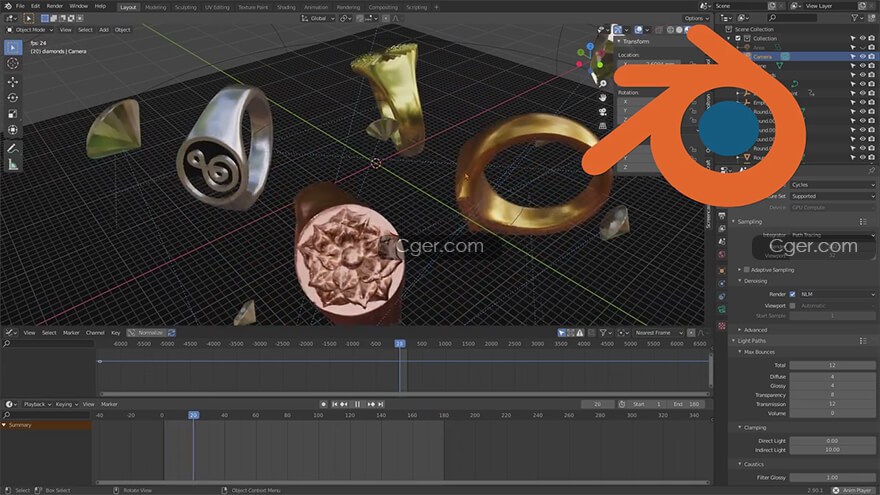Choose the Move tool

[x=12, y=82]
